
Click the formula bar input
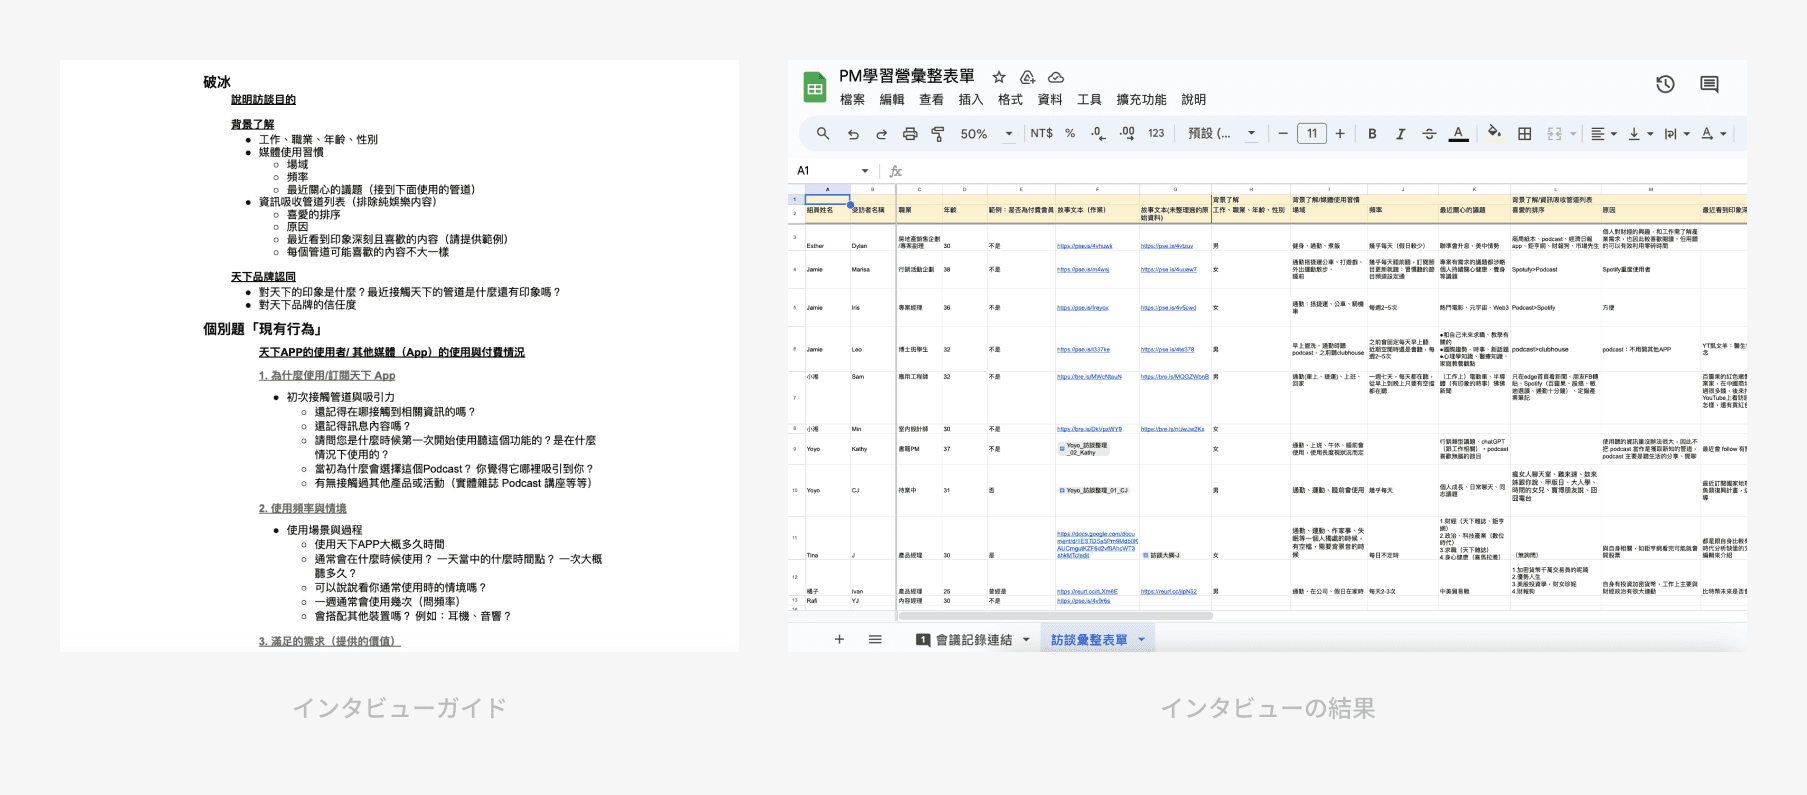[1325, 171]
